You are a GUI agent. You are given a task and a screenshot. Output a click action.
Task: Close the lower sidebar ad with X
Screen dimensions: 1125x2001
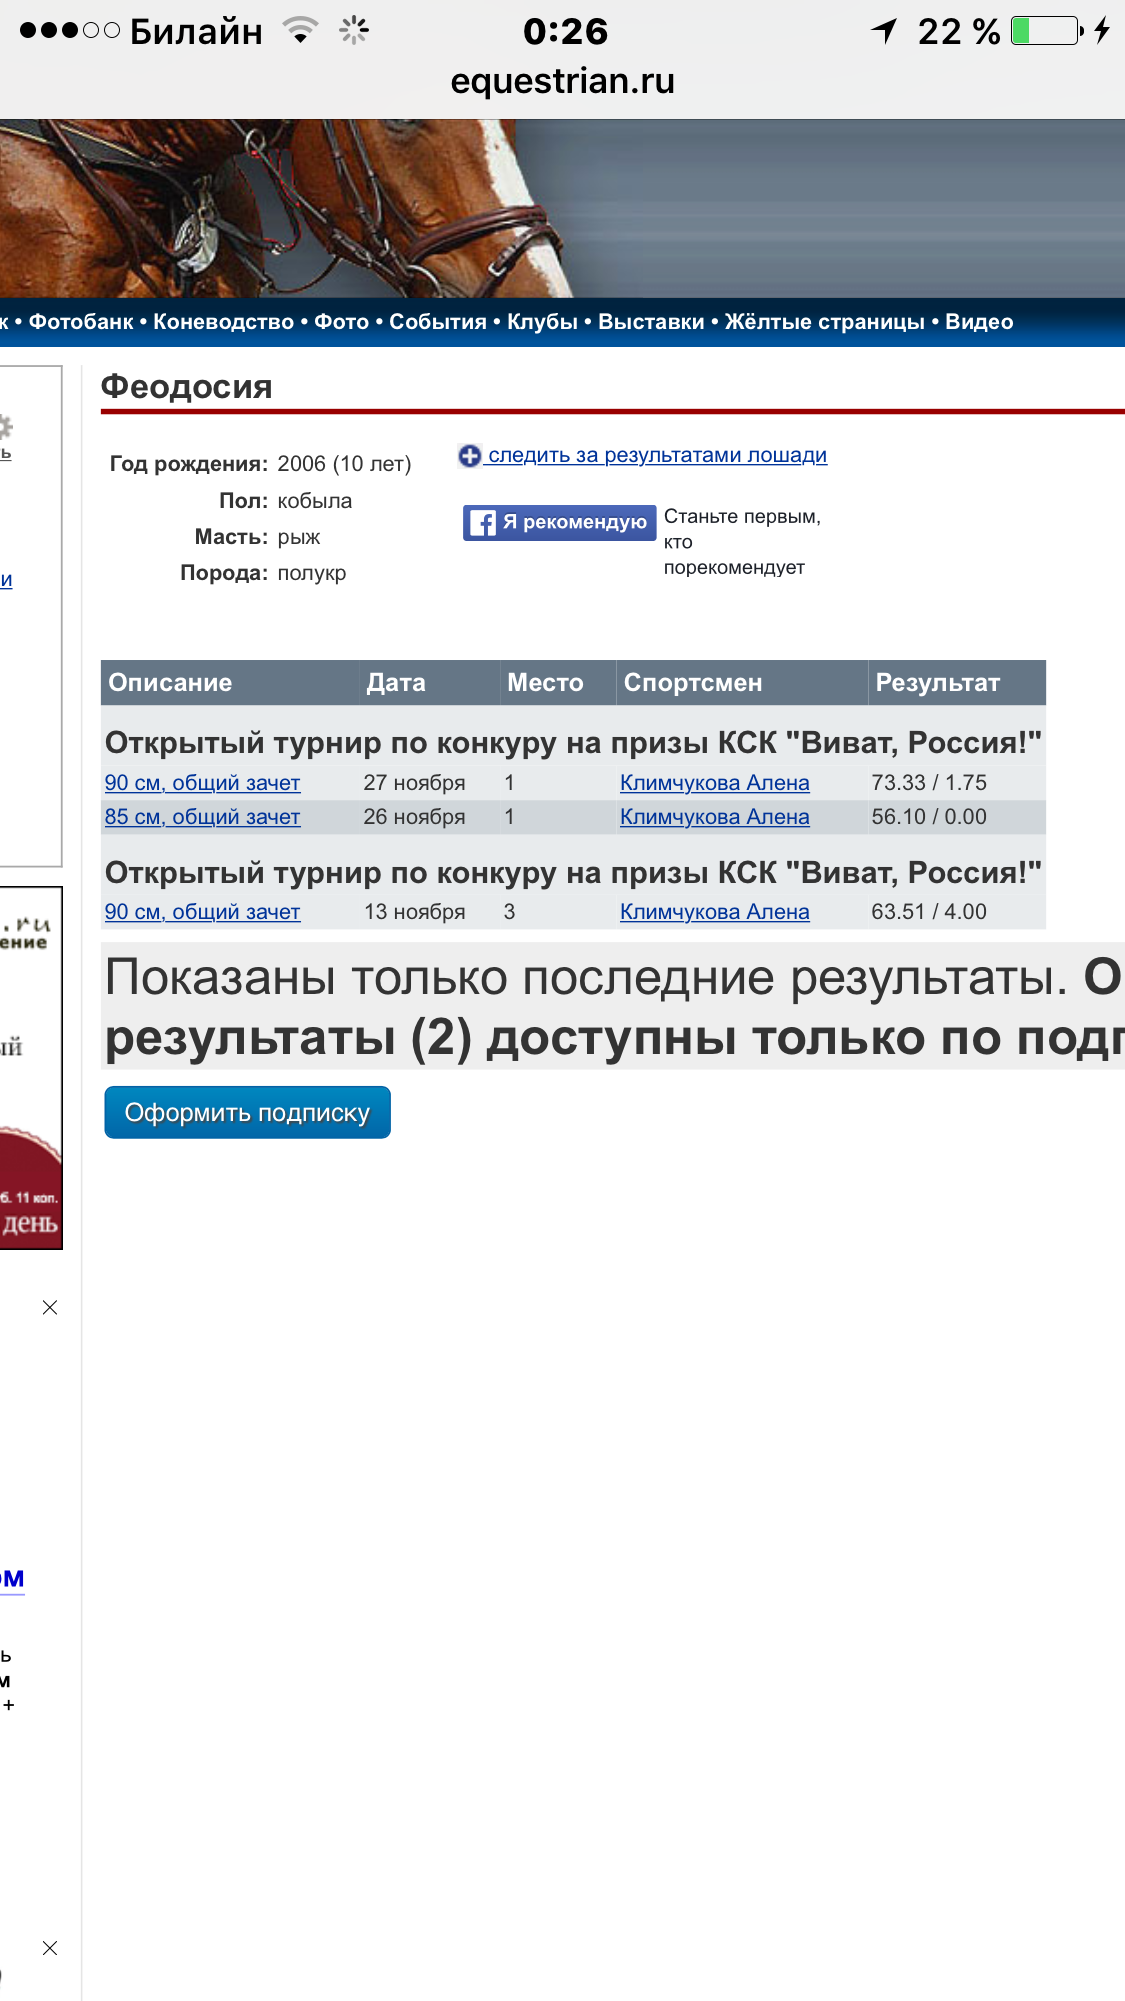pos(50,1948)
